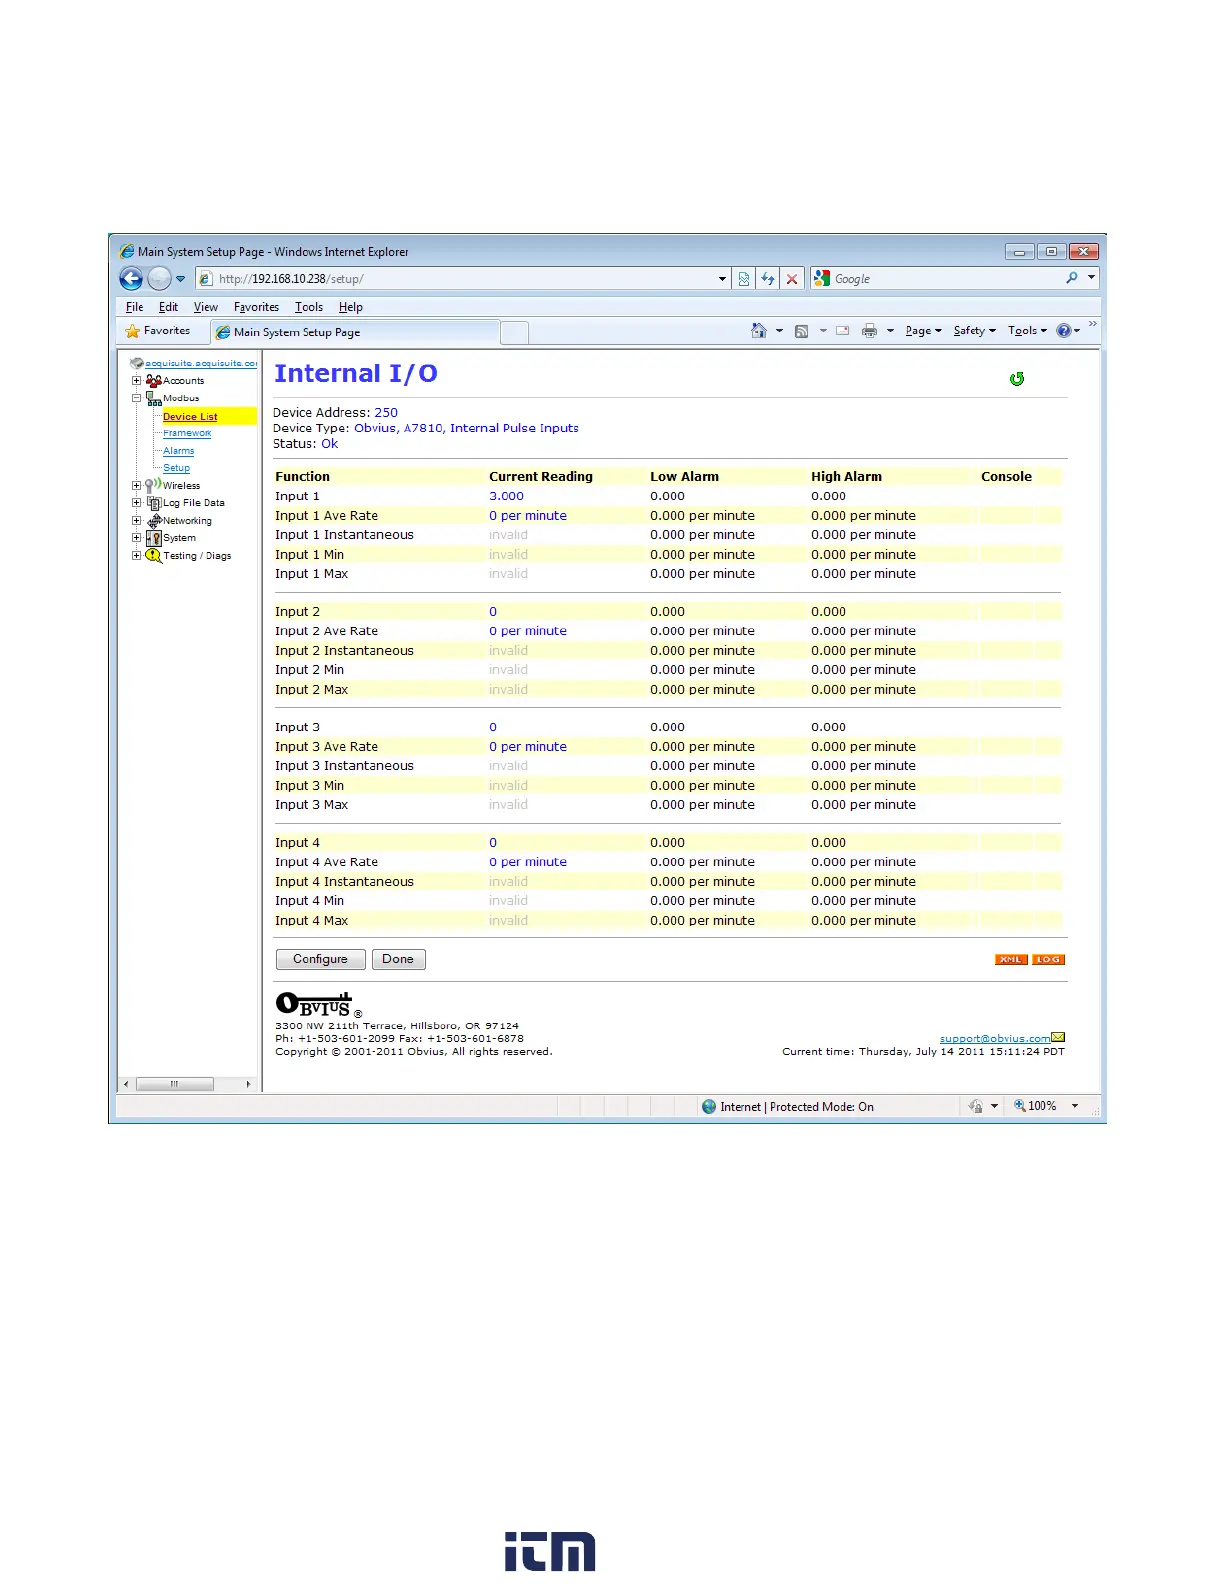
Task: Go back with the browser Back button
Action: click(x=131, y=279)
